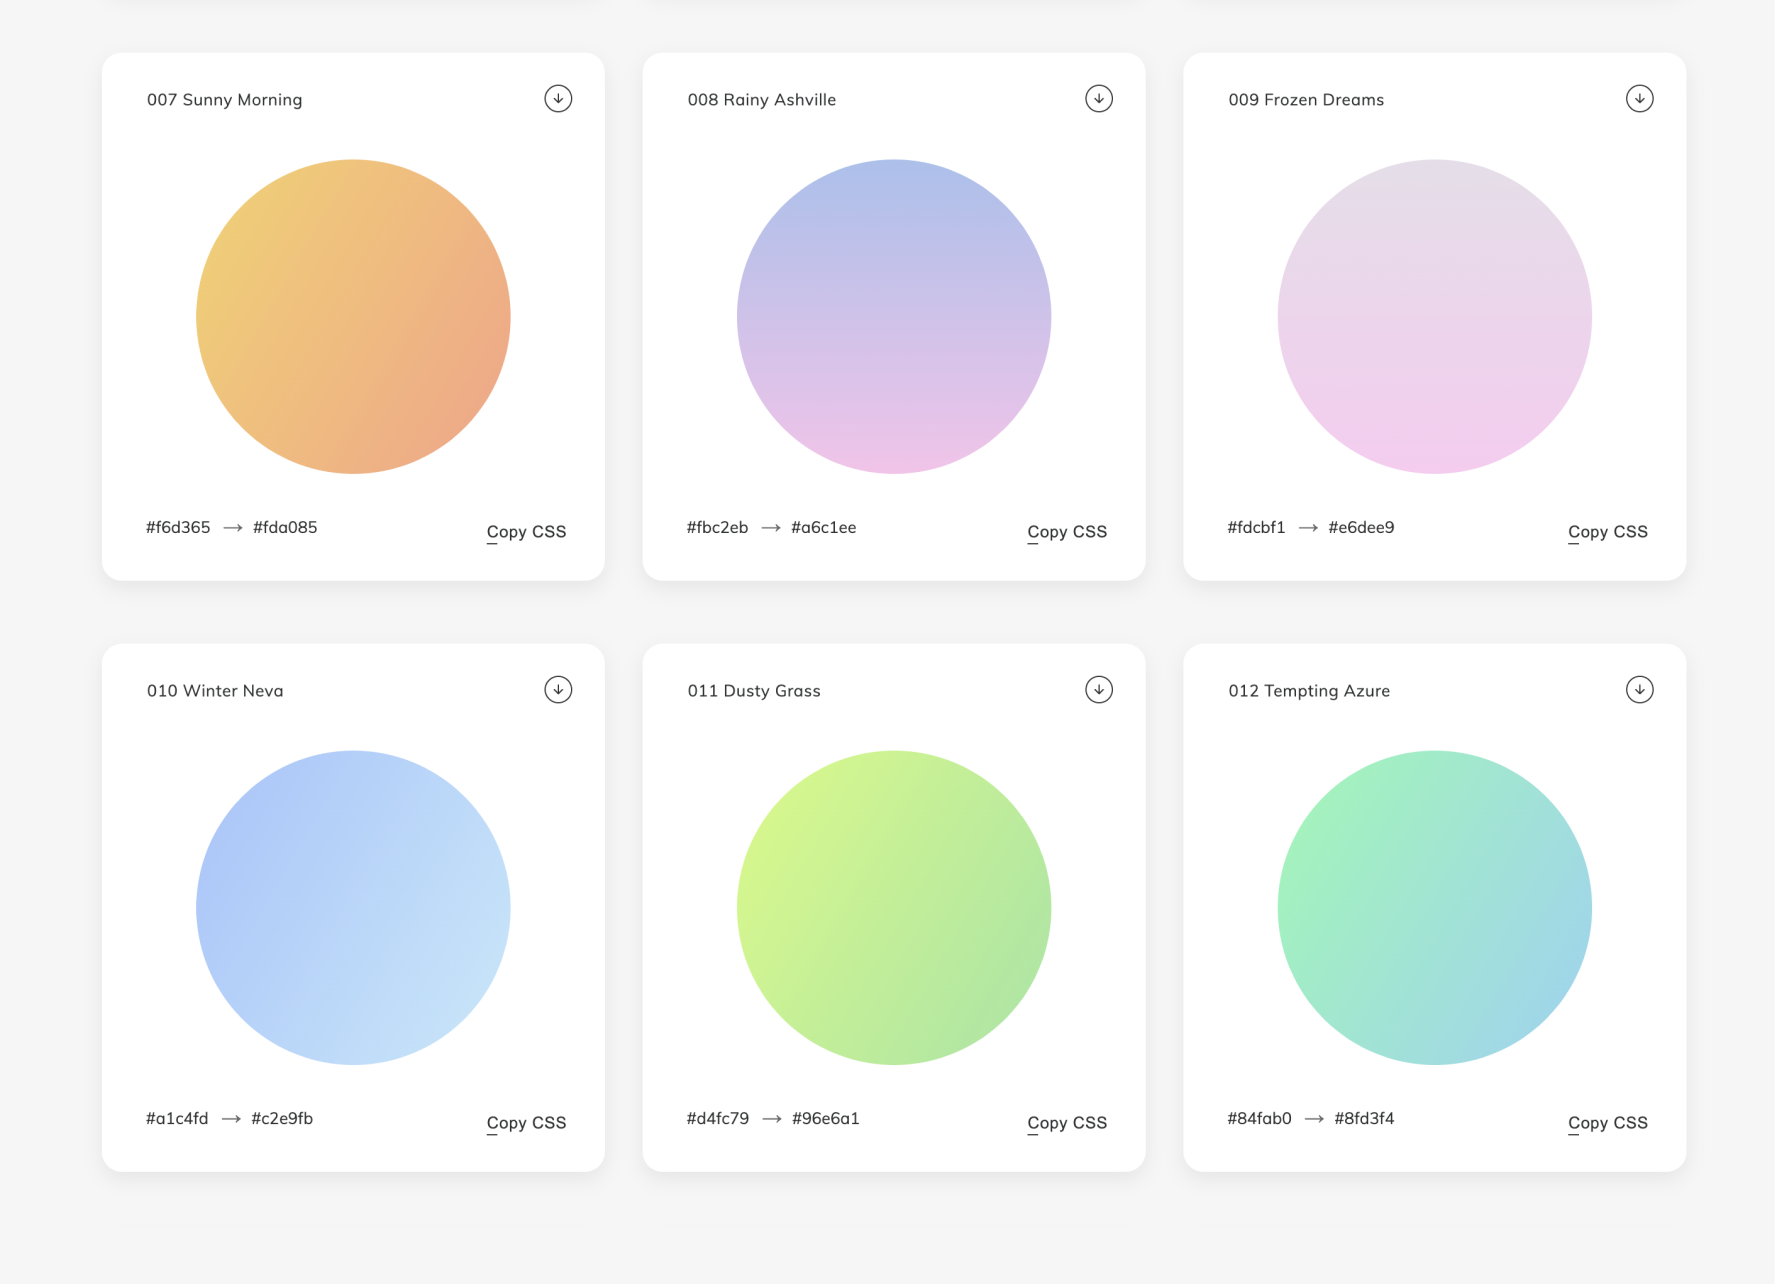Copy CSS for Sunny Morning
The width and height of the screenshot is (1775, 1284).
point(526,532)
